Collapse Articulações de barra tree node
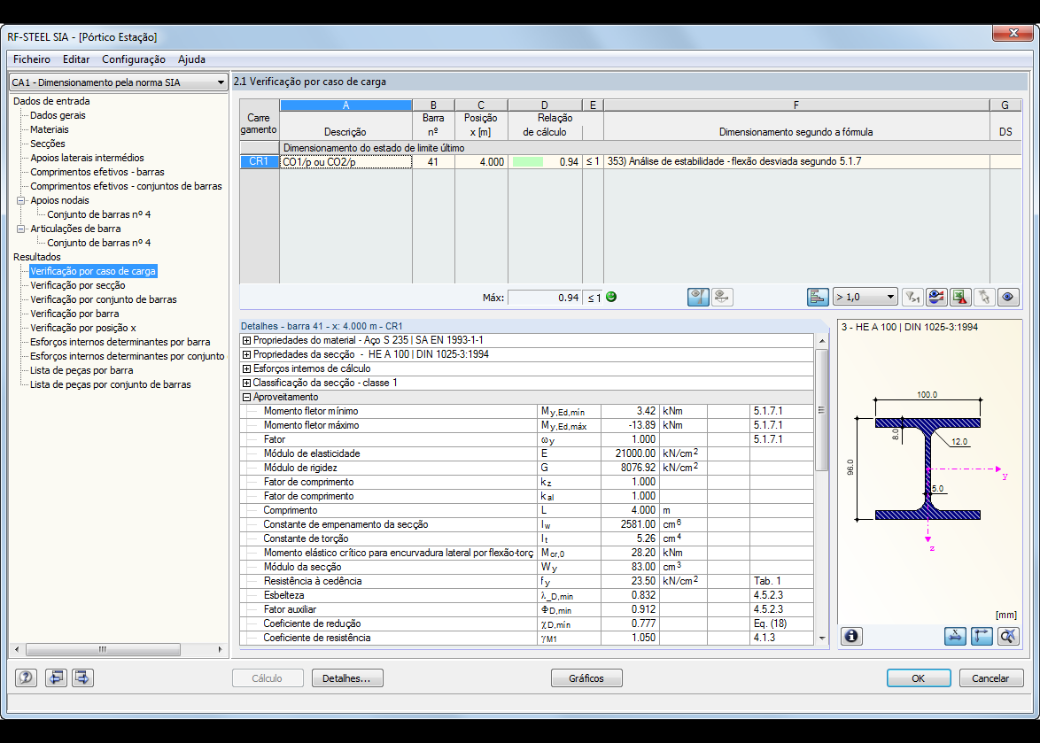 [x=21, y=229]
